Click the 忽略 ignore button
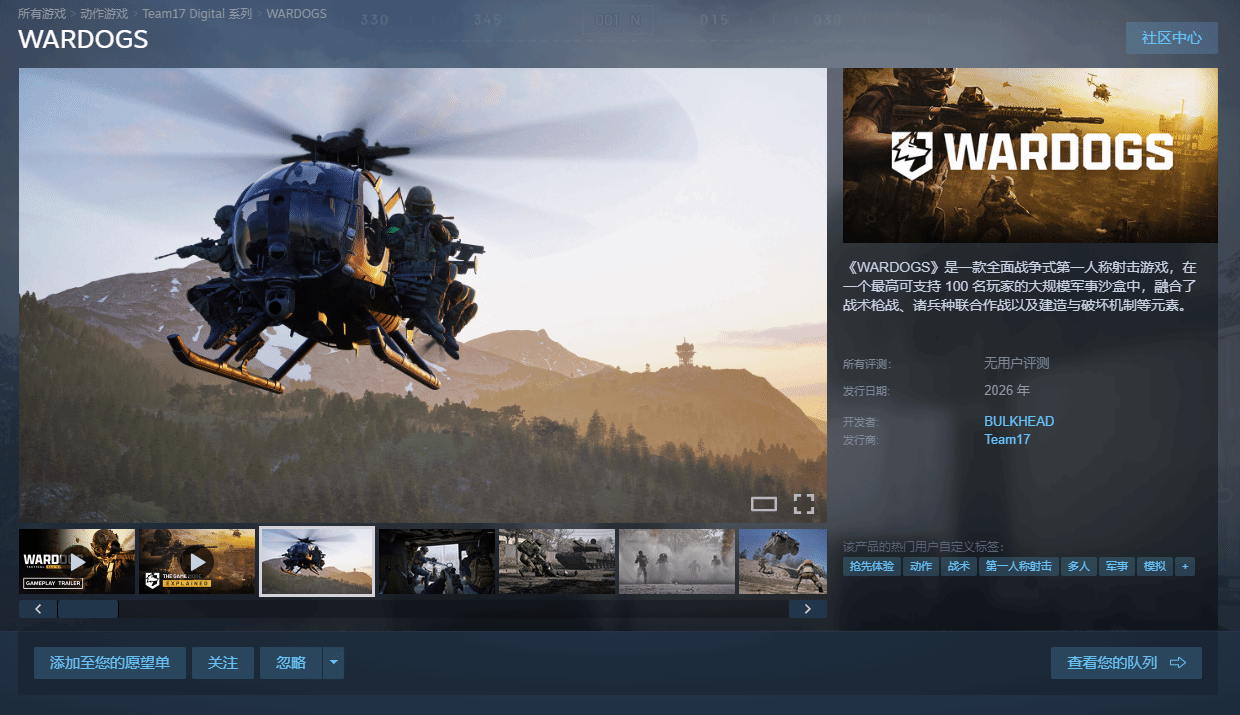1240x715 pixels. tap(291, 663)
